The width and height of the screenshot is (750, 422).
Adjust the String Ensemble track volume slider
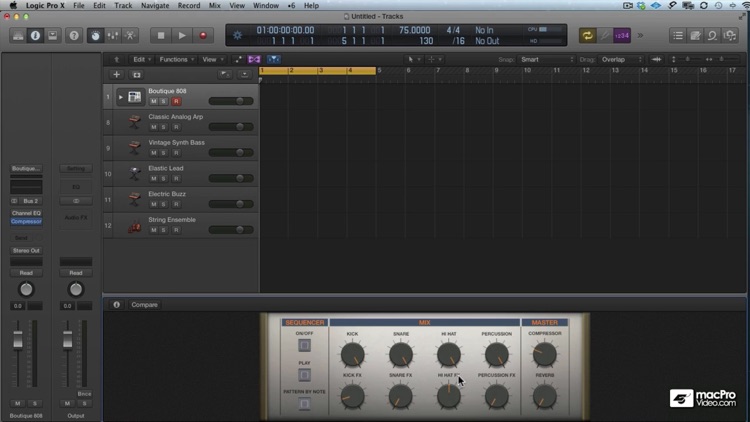click(x=231, y=230)
